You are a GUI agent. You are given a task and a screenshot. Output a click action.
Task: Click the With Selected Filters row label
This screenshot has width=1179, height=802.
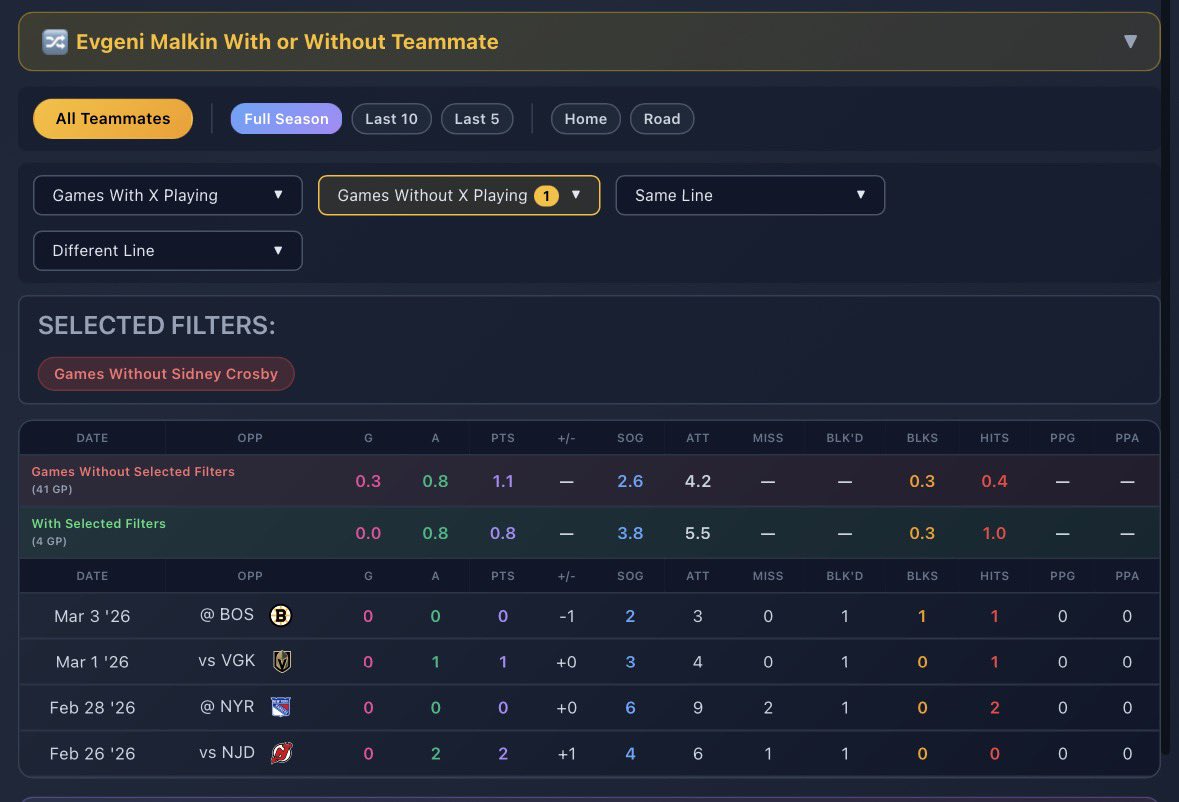(x=99, y=523)
